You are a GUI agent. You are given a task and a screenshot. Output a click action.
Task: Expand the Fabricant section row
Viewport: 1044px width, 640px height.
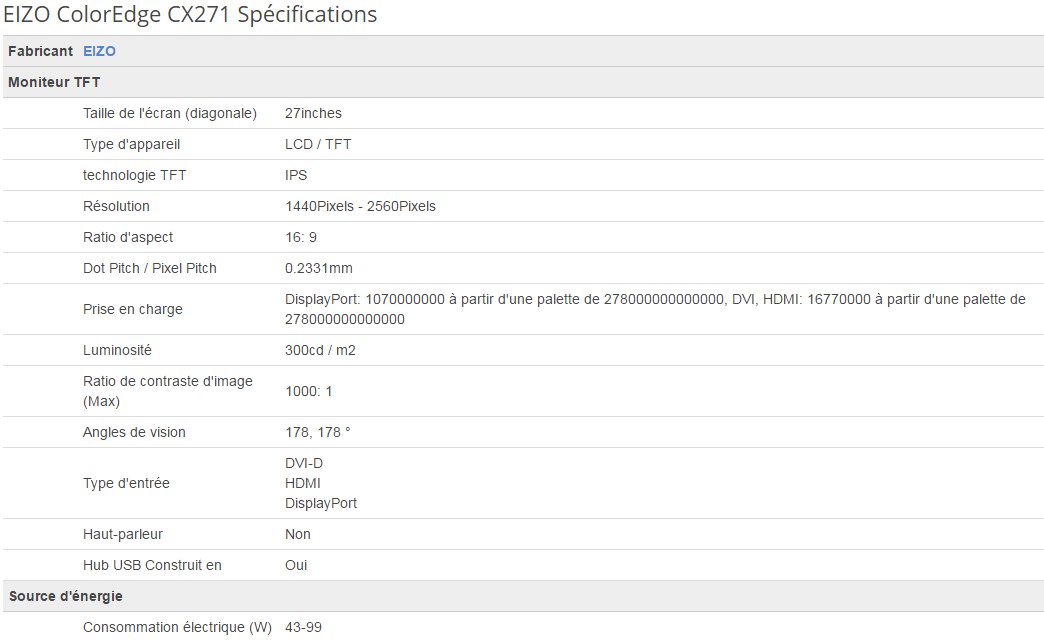click(38, 51)
